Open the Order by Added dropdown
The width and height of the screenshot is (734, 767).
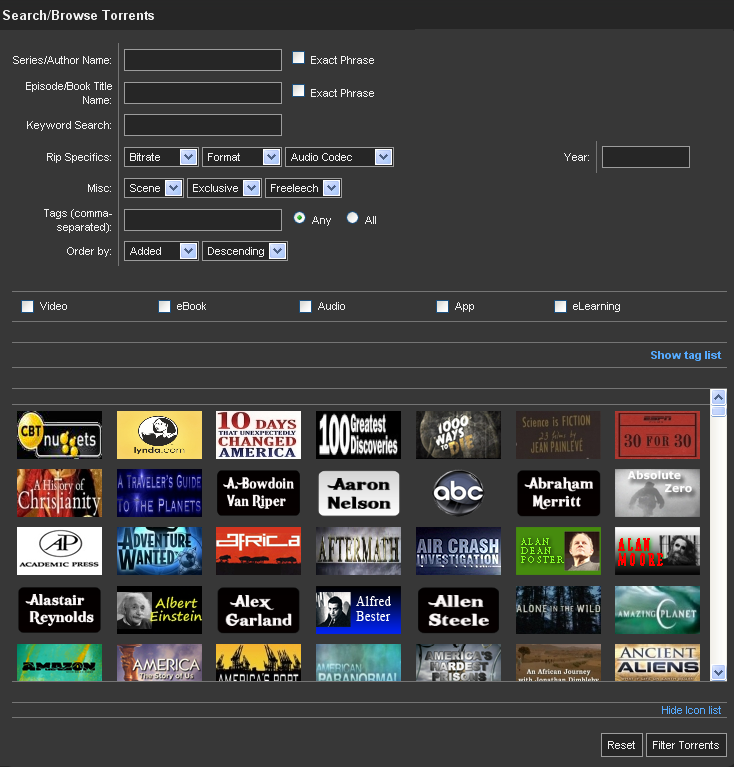(x=161, y=251)
